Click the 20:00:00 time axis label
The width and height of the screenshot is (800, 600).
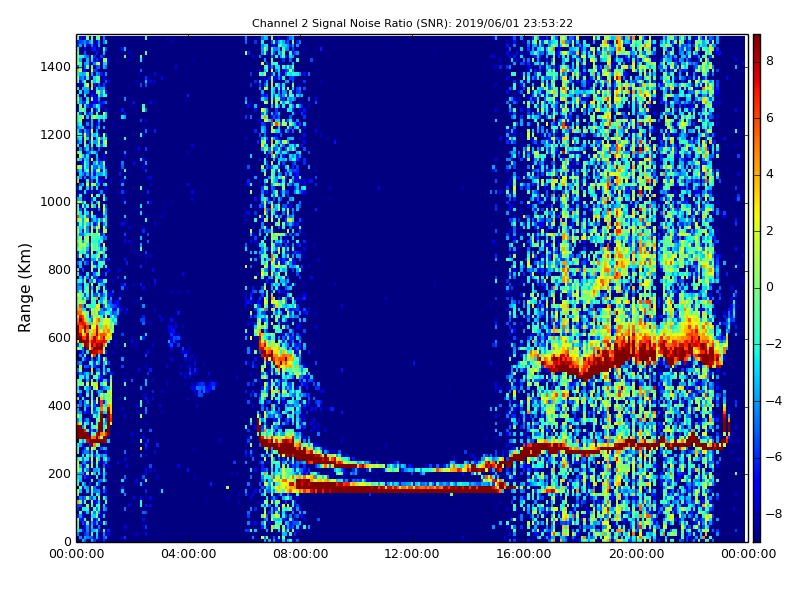click(x=636, y=554)
